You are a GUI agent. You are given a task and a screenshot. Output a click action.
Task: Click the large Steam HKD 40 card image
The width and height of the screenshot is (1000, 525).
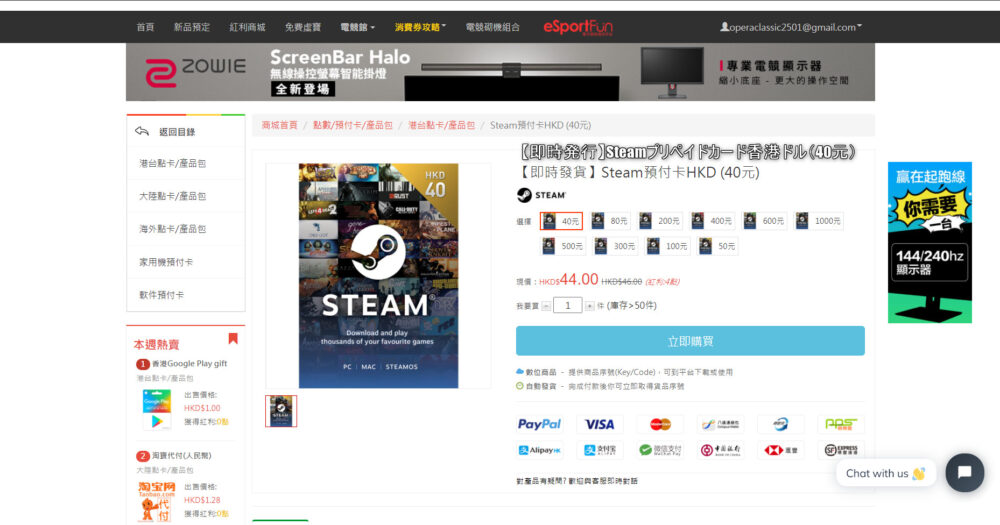[378, 276]
